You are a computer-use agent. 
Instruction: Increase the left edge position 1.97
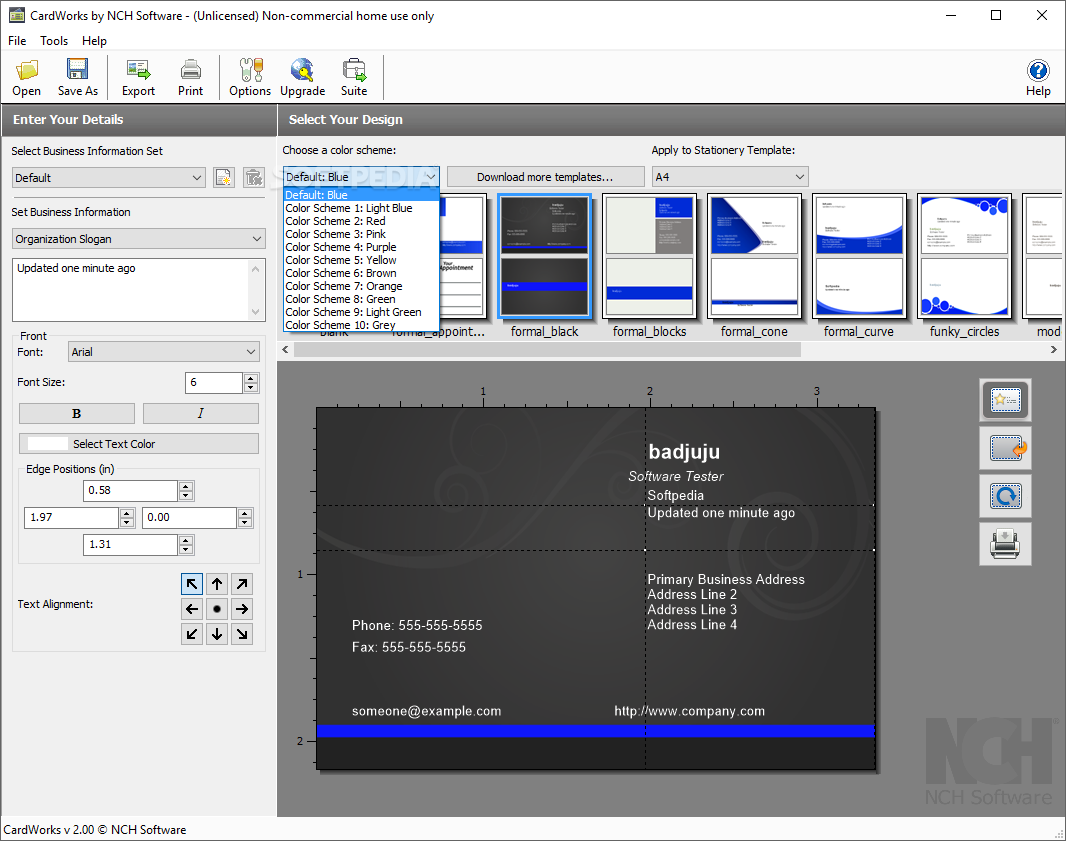coord(127,513)
